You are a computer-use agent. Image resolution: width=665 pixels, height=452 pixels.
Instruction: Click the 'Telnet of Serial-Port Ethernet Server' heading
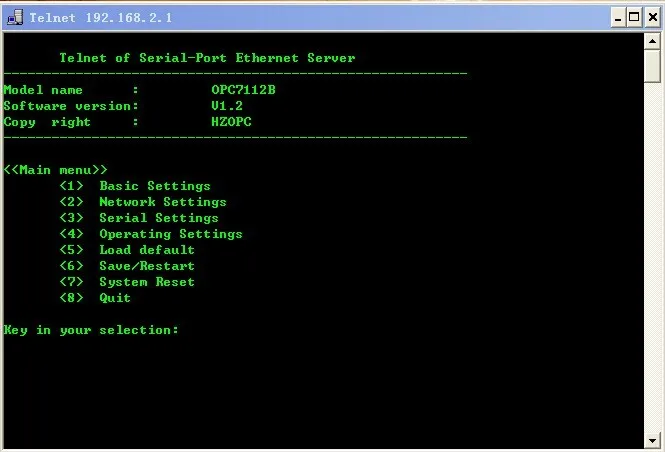pyautogui.click(x=207, y=58)
